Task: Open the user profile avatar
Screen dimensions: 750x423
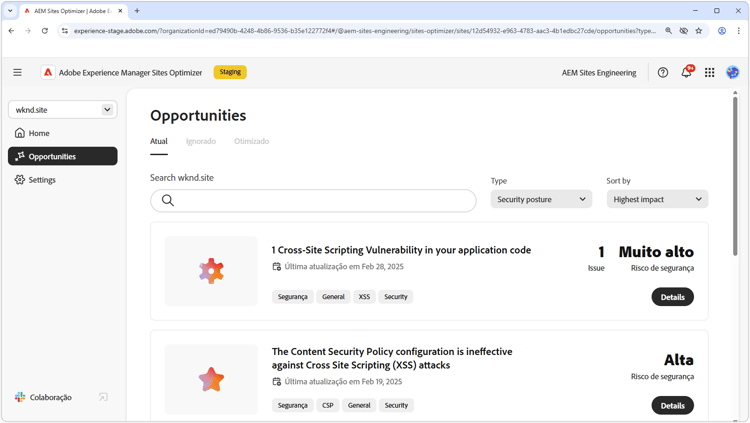Action: point(732,73)
